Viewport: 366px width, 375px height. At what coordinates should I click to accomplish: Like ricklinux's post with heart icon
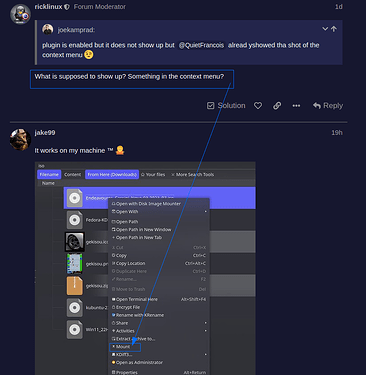[x=258, y=106]
